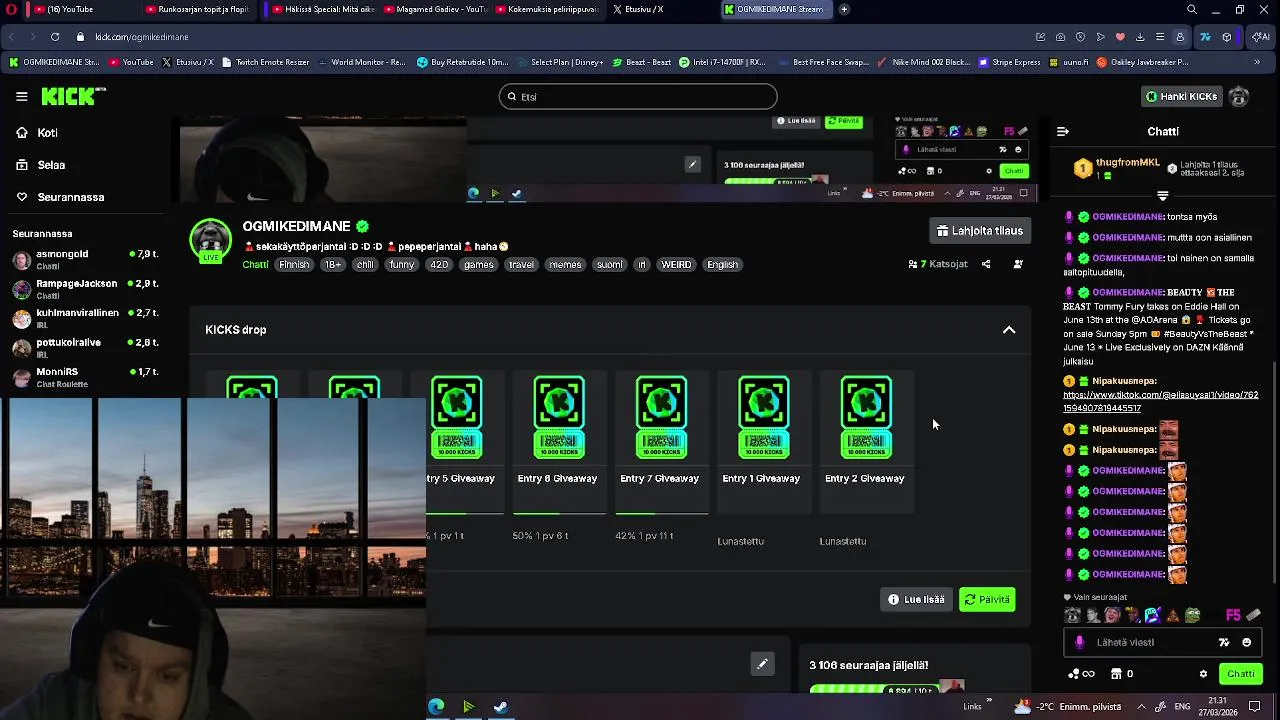Open a new browser tab

pyautogui.click(x=844, y=9)
